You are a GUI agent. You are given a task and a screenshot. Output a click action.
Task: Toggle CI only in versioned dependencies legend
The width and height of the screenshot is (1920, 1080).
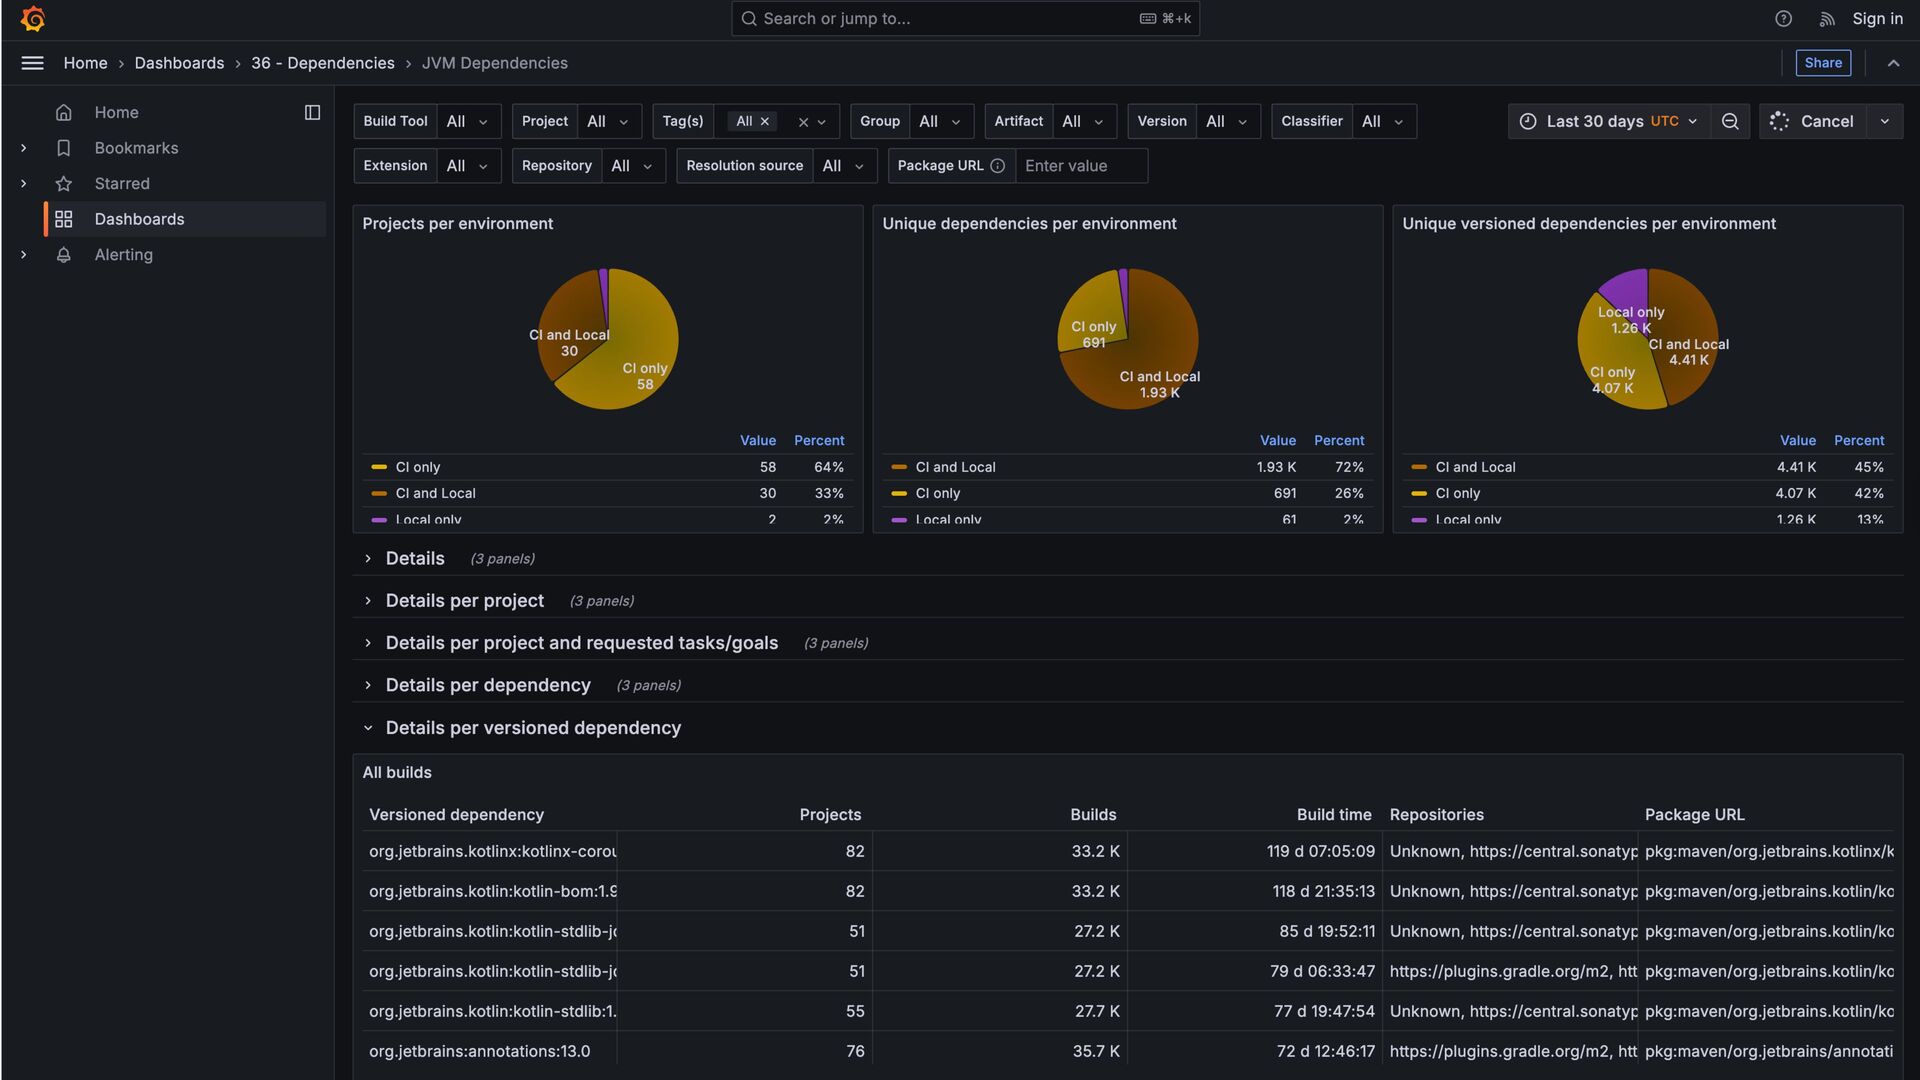point(1457,493)
